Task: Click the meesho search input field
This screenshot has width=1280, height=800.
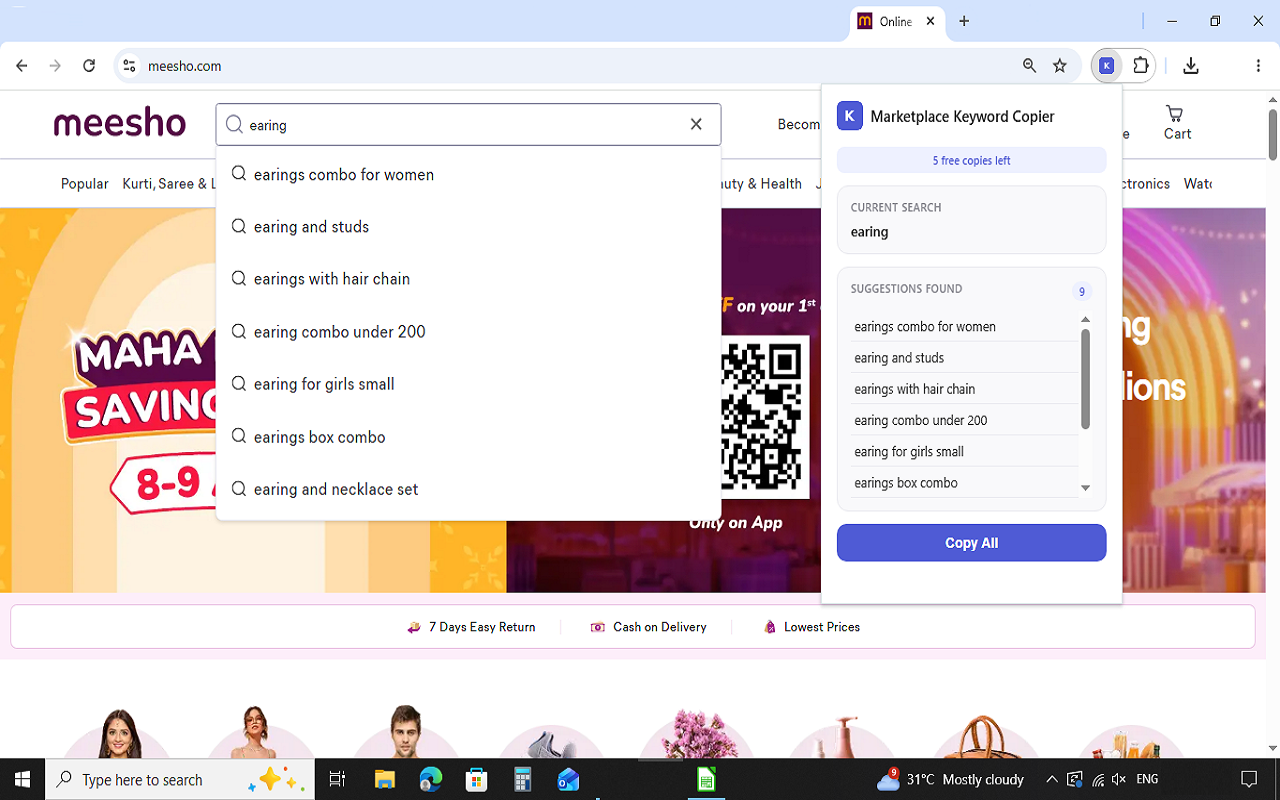Action: 468,125
